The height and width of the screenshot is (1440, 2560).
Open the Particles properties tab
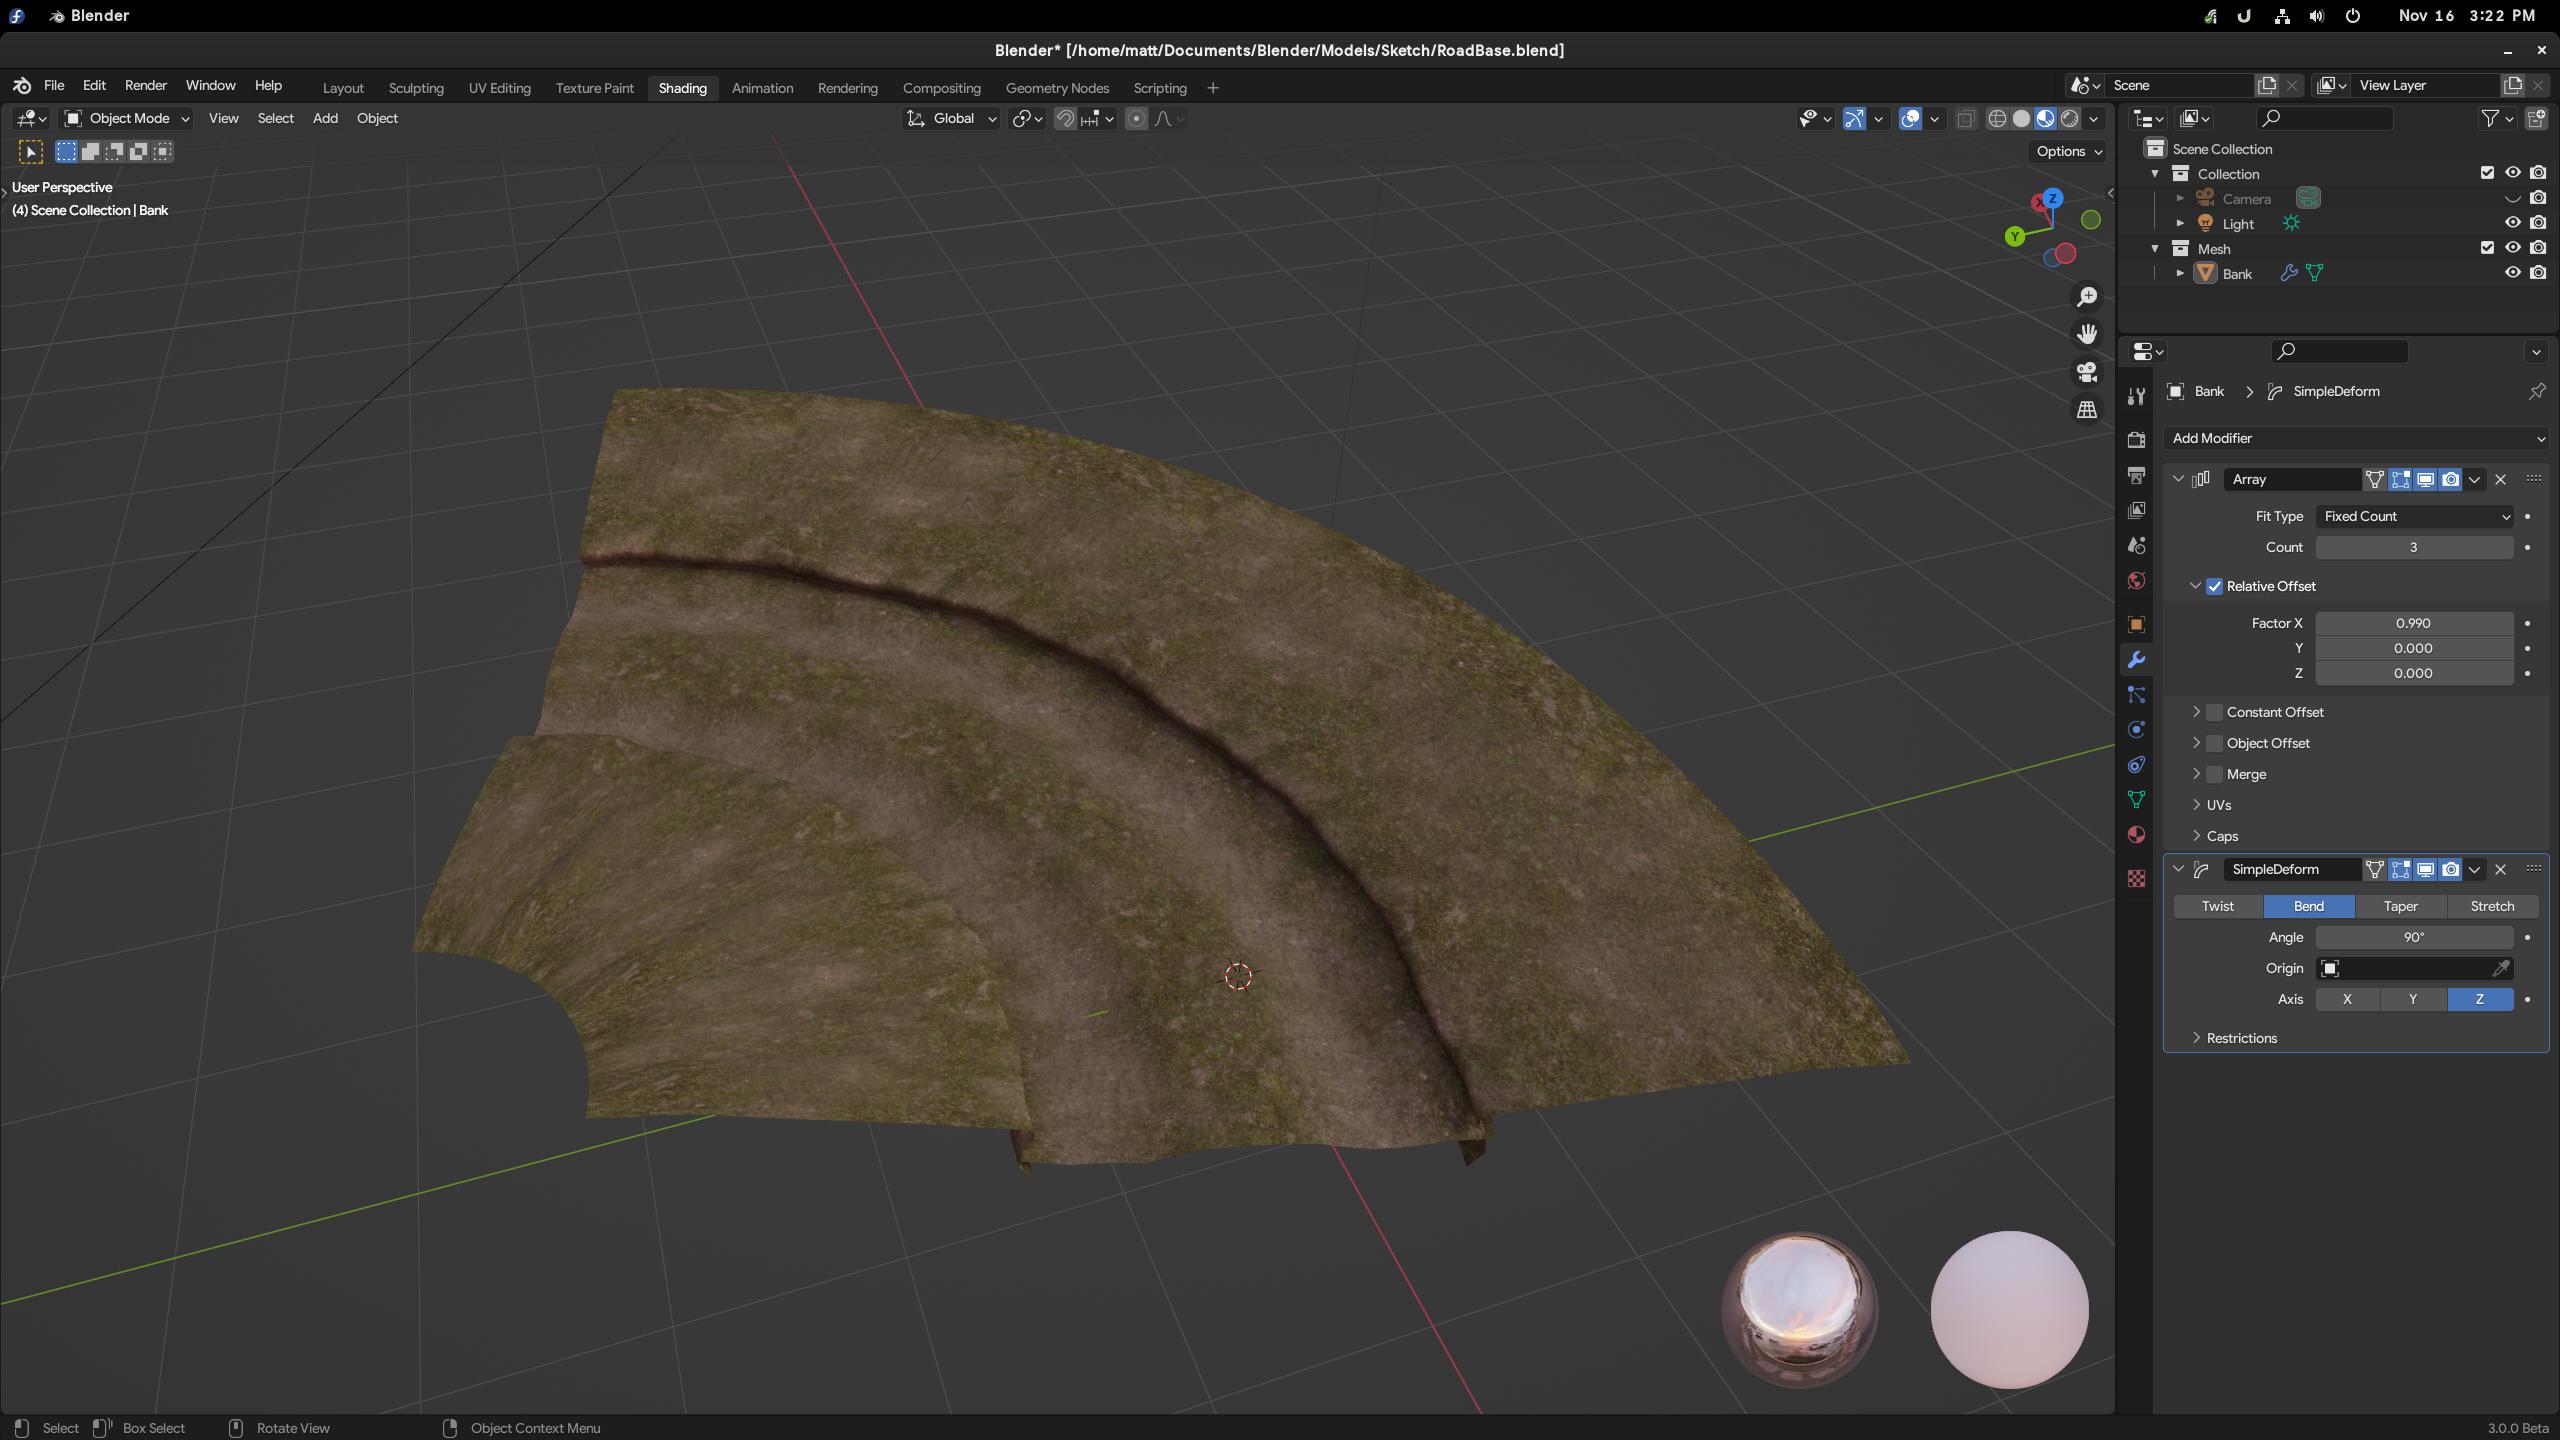pos(2136,694)
